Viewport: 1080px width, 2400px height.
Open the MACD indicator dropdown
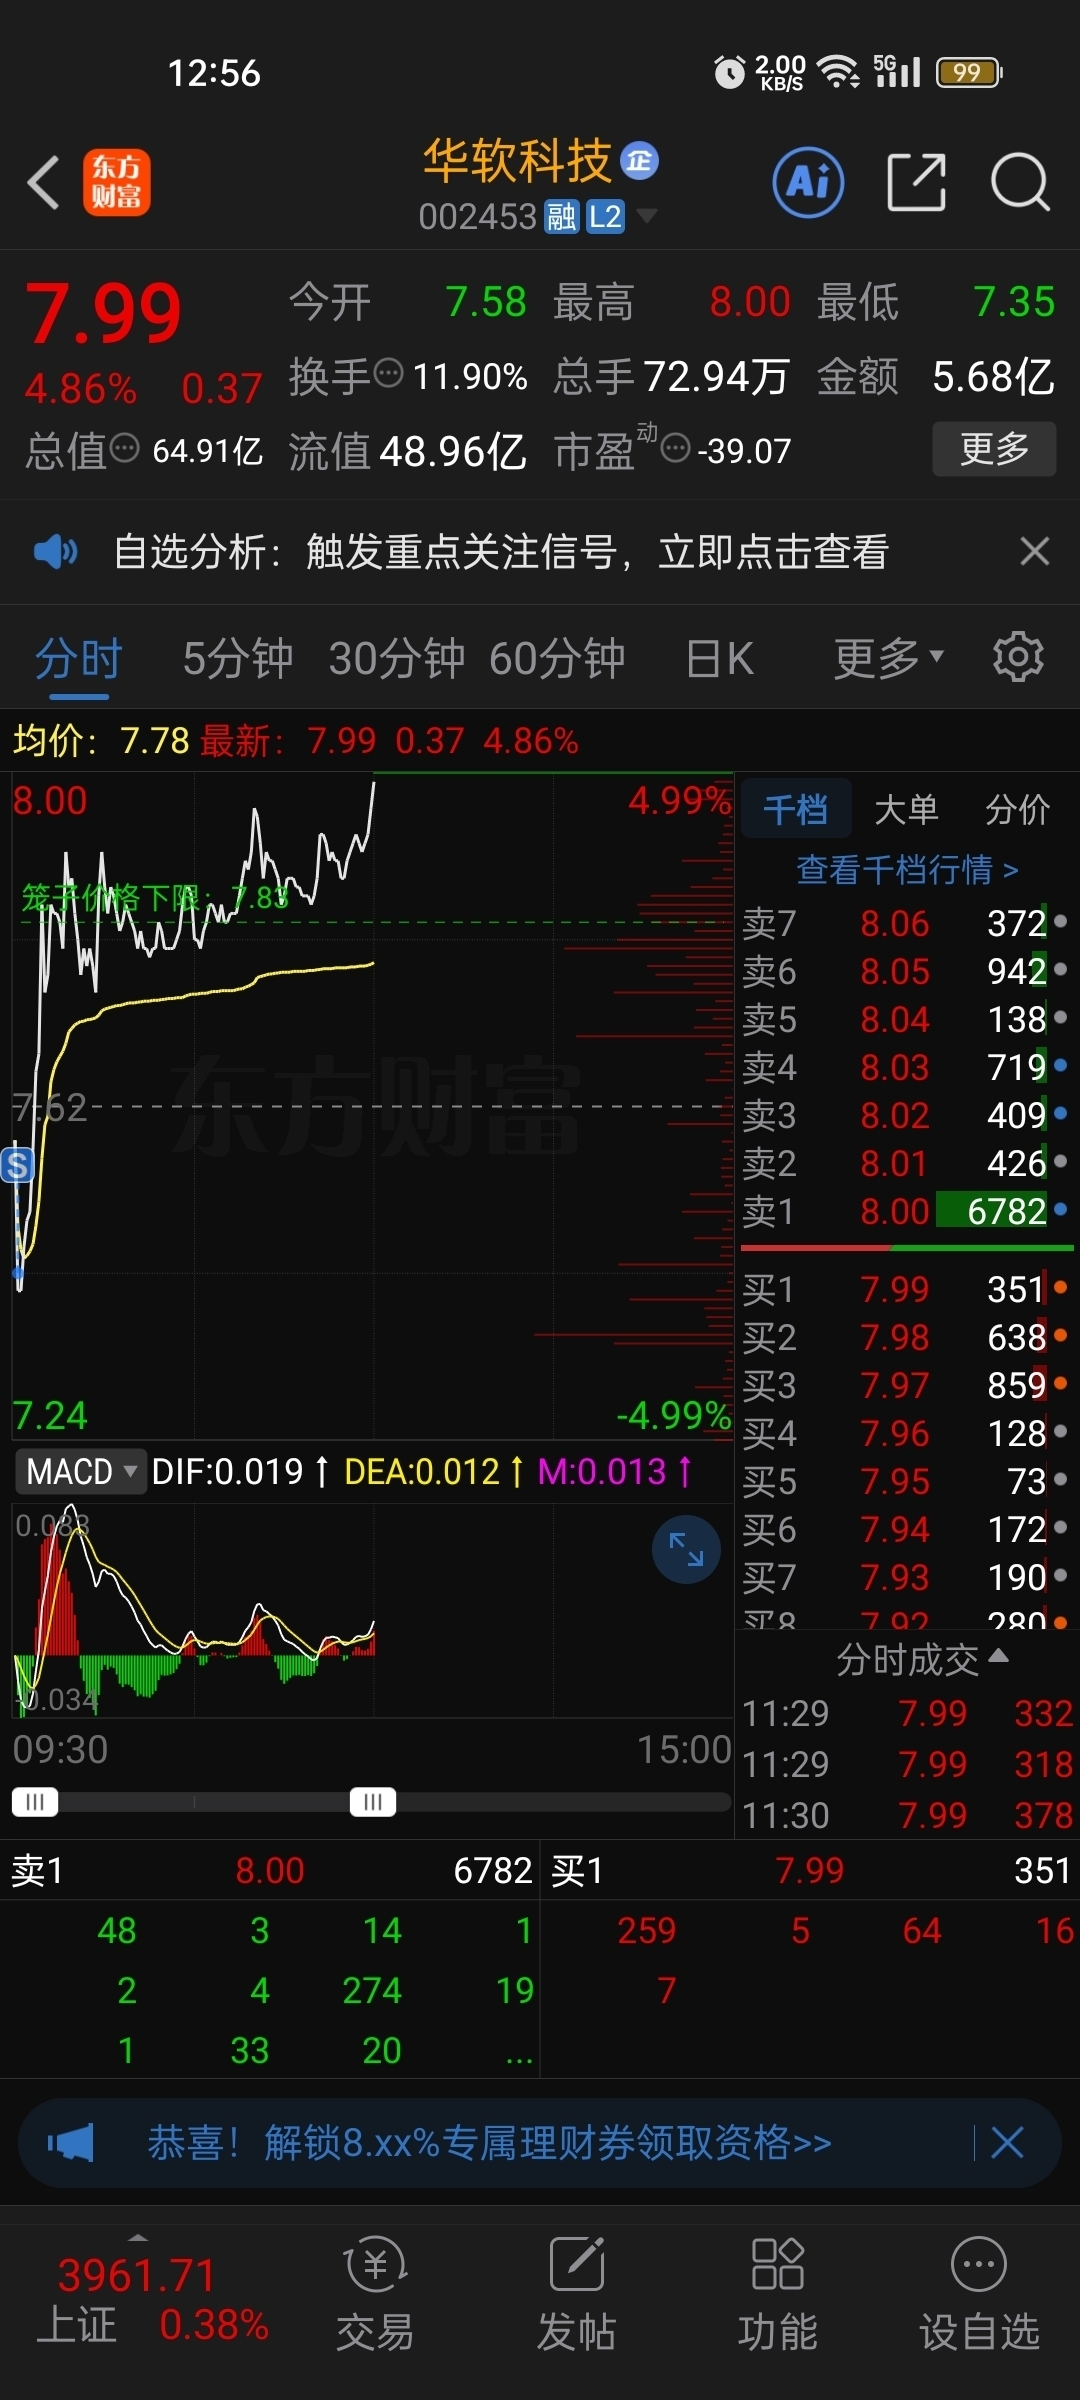[x=81, y=1471]
